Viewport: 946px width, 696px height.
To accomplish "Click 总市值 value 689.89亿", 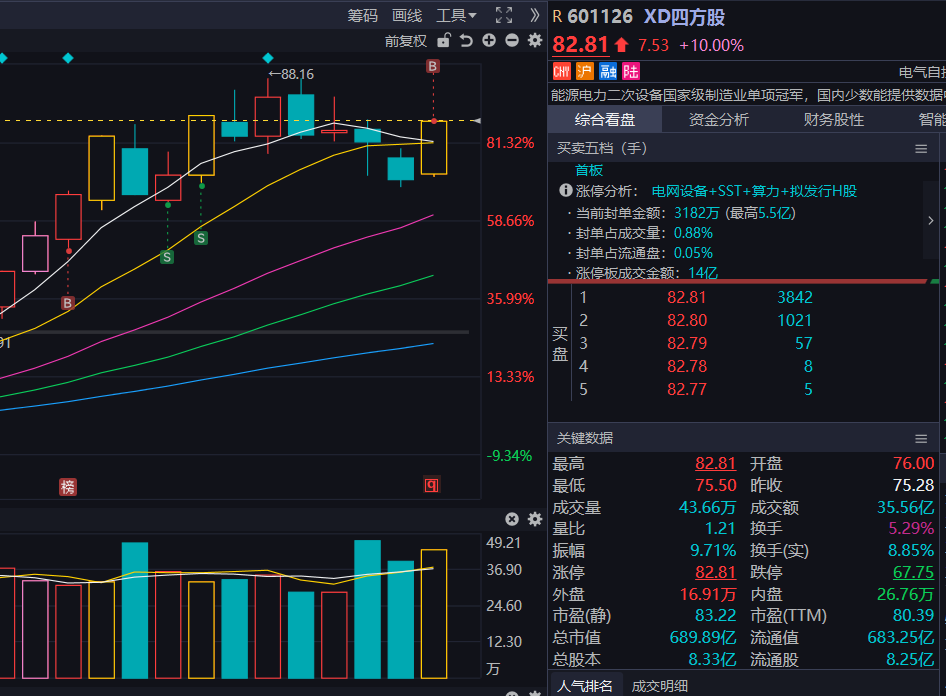I will 703,637.
